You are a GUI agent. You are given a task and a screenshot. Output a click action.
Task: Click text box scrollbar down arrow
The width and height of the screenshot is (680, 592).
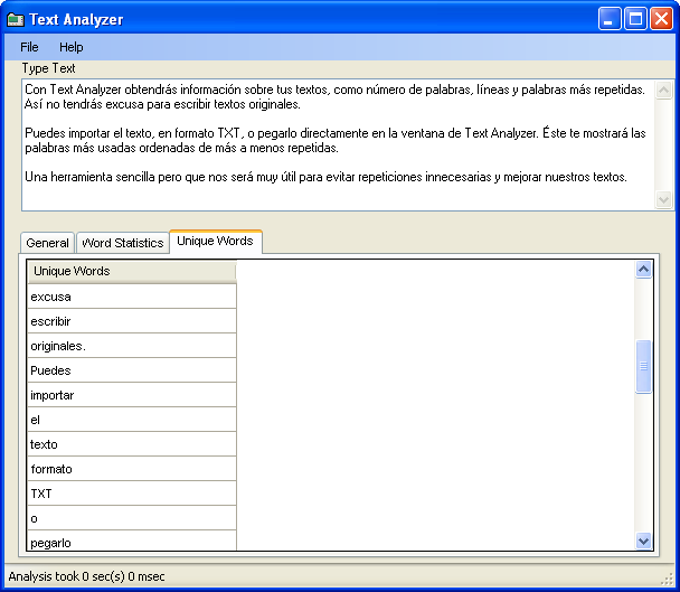tap(663, 200)
